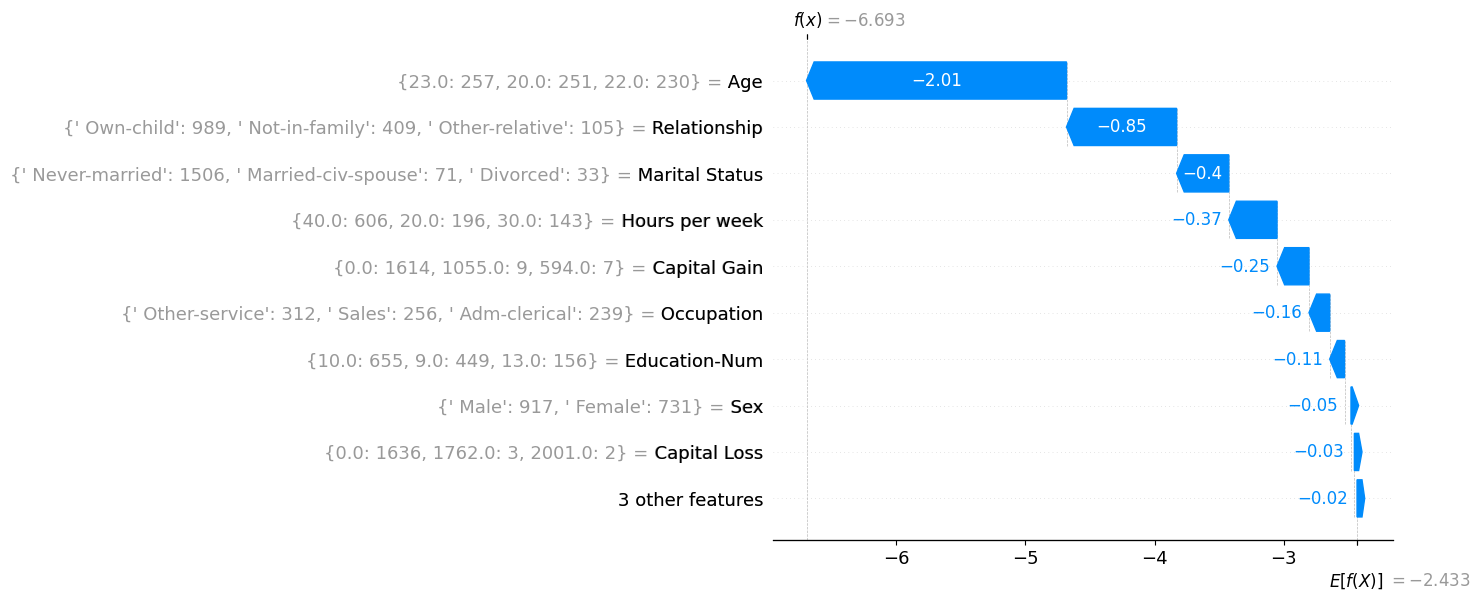Select the blue Hours per week bar
This screenshot has width=1480, height=600.
[x=1254, y=220]
